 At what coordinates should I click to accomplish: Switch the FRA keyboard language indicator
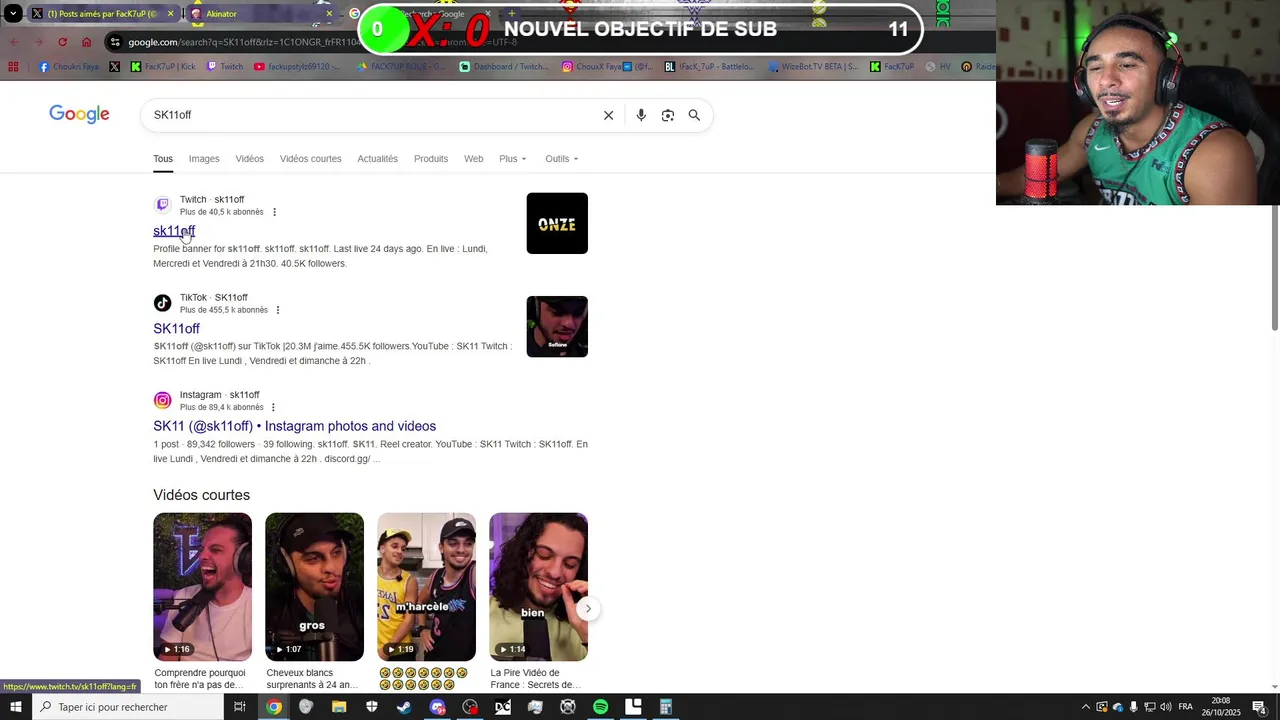click(1186, 707)
